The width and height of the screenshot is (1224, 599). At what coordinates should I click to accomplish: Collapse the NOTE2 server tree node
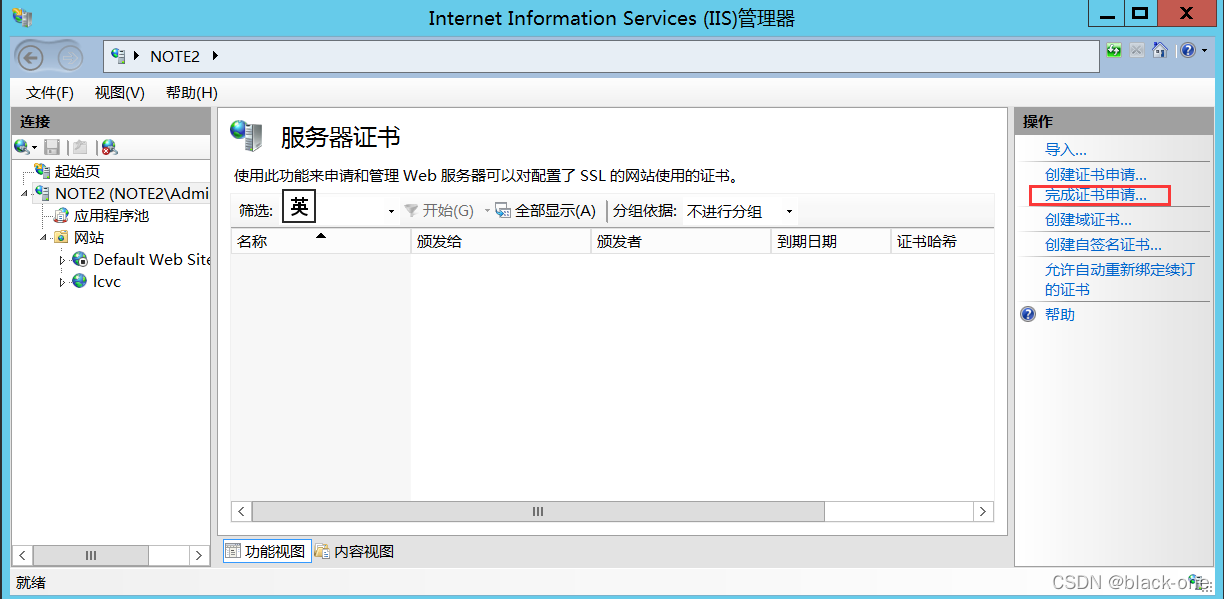(27, 193)
